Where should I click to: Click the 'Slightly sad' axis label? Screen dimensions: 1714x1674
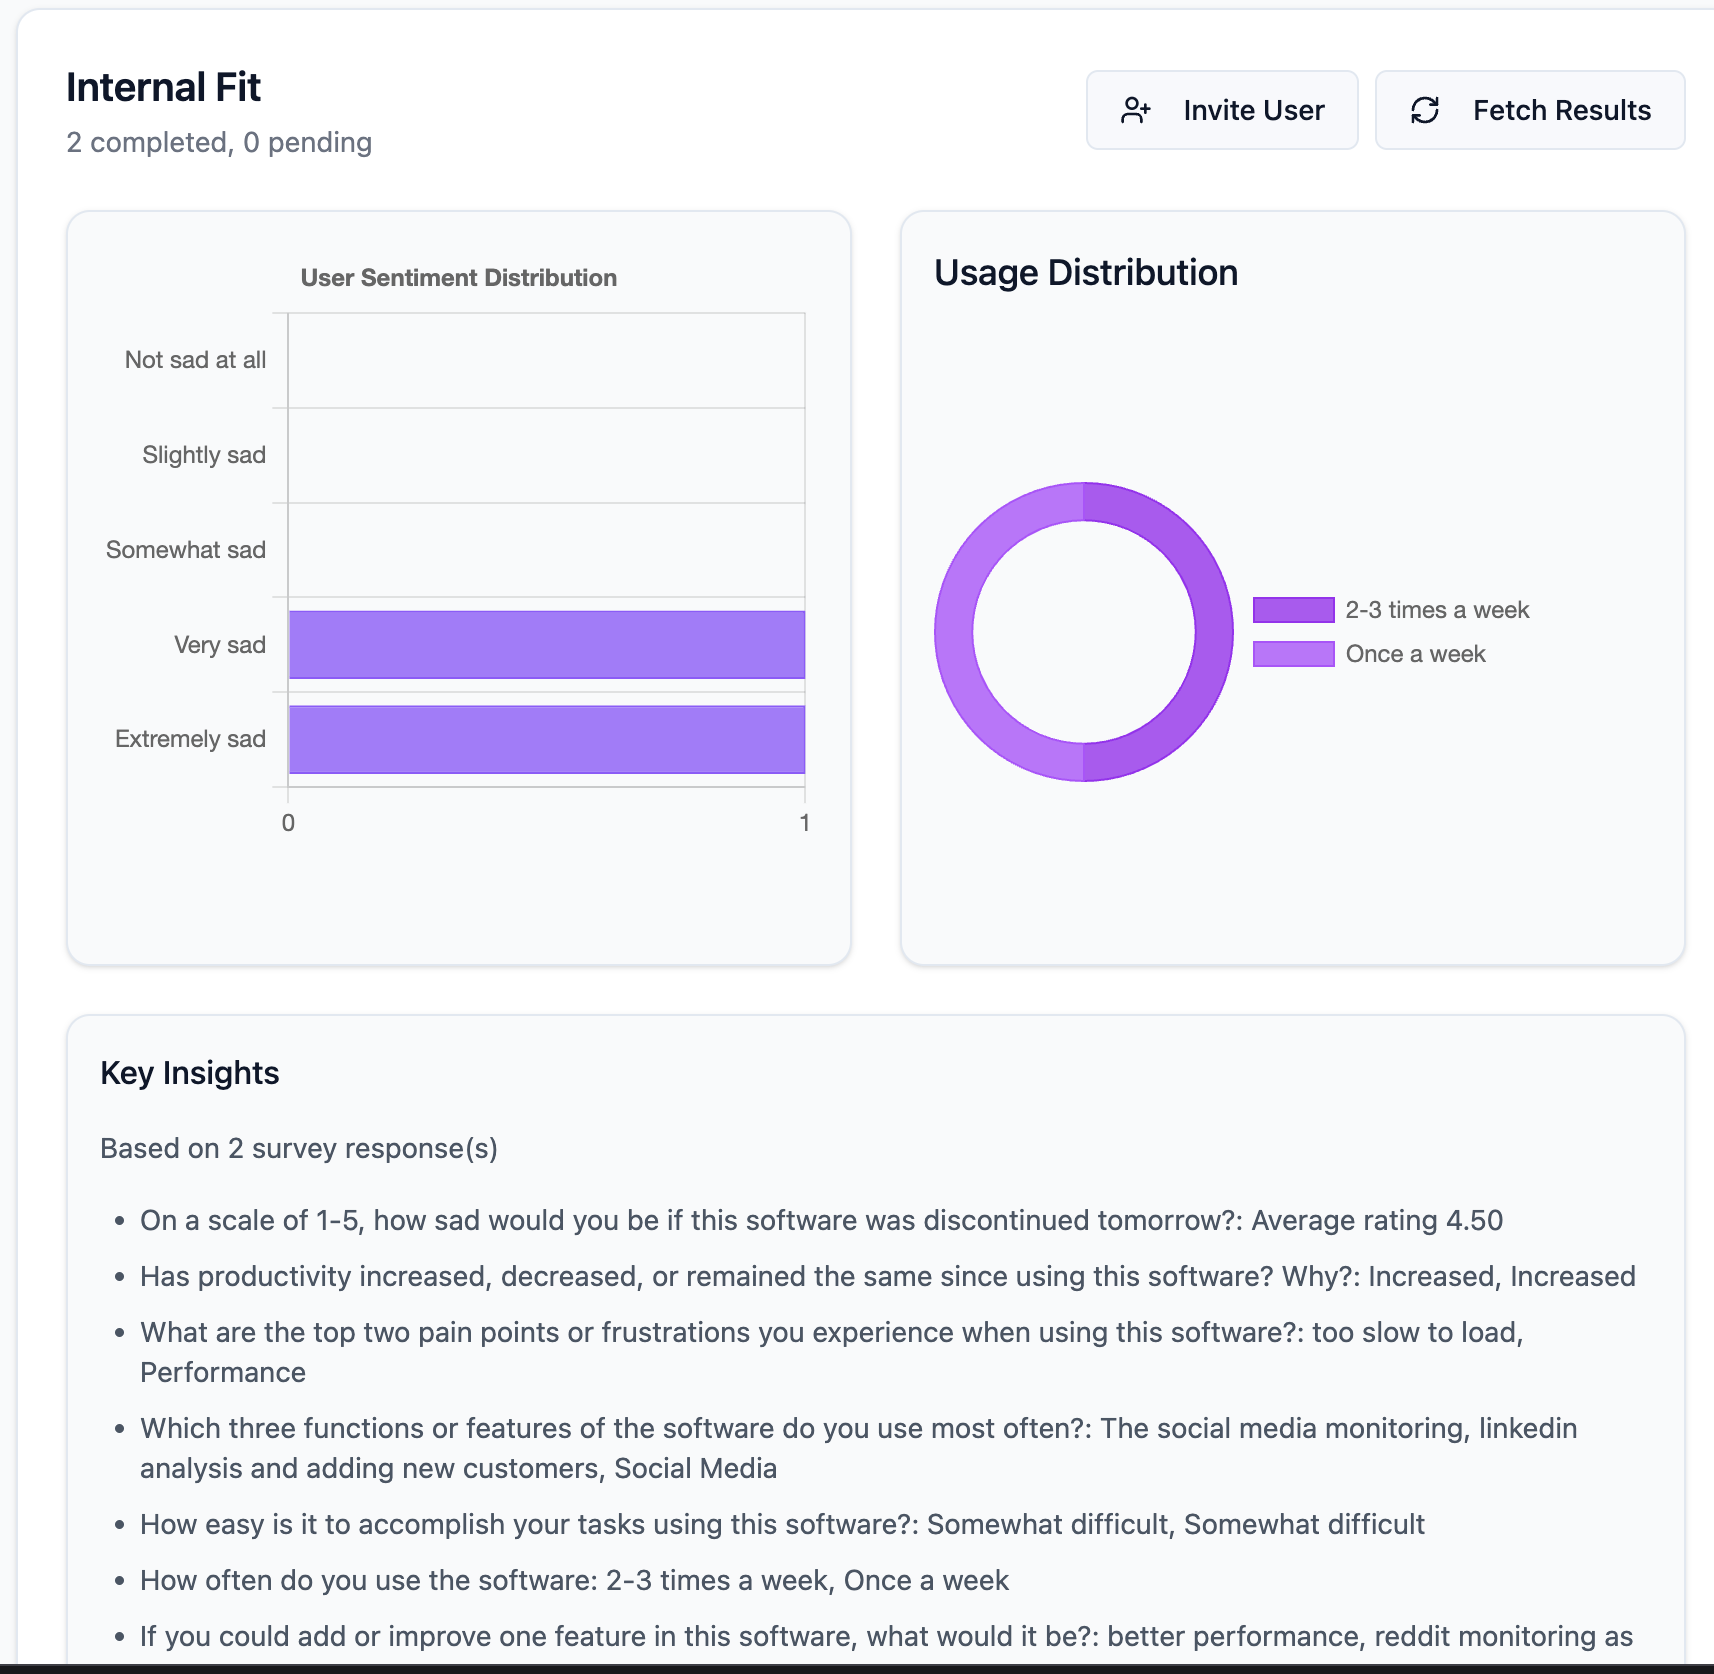[x=204, y=455]
